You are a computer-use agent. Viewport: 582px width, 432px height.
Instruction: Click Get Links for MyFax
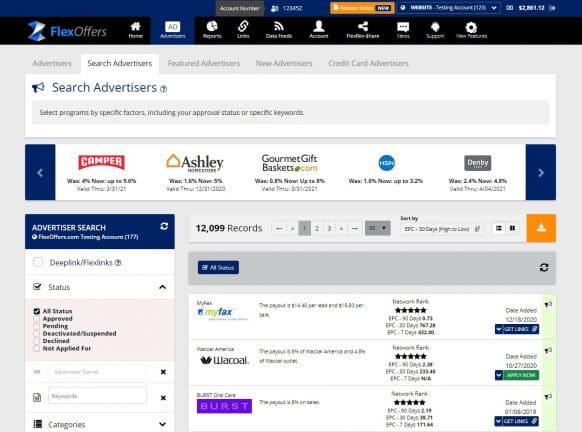[x=520, y=329]
